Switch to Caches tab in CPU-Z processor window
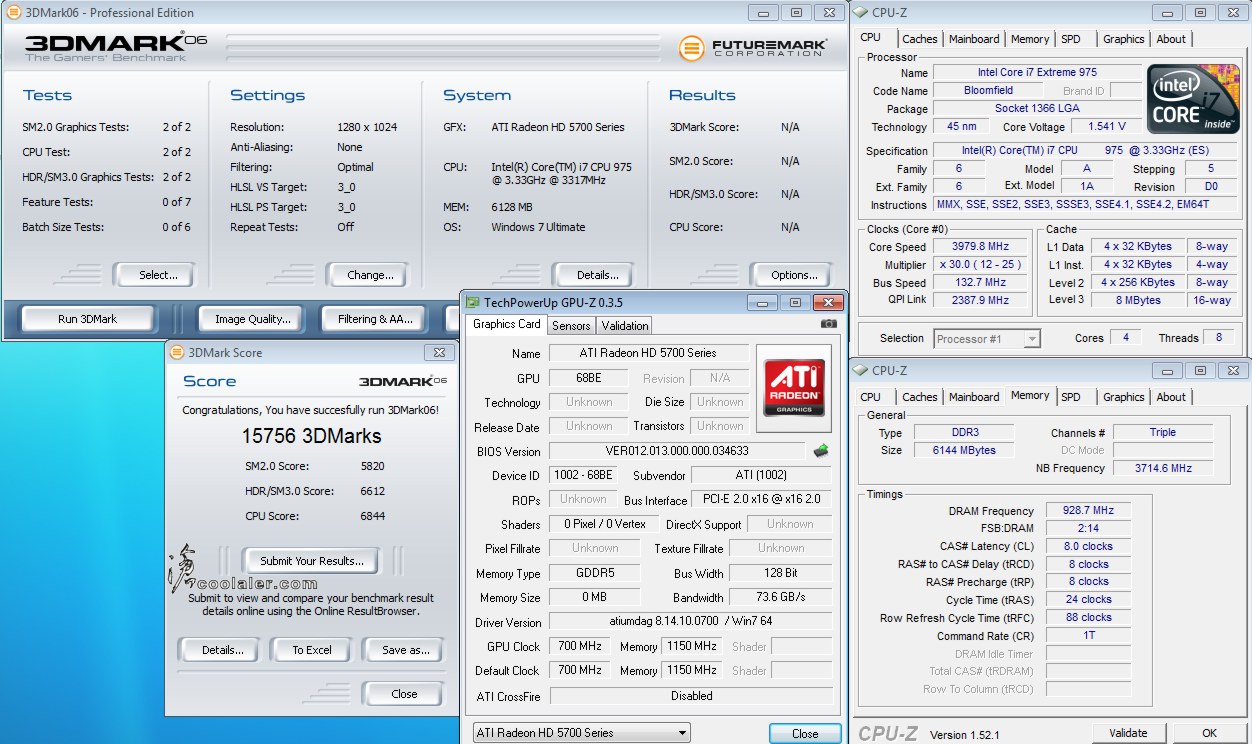This screenshot has width=1252, height=744. pyautogui.click(x=920, y=39)
